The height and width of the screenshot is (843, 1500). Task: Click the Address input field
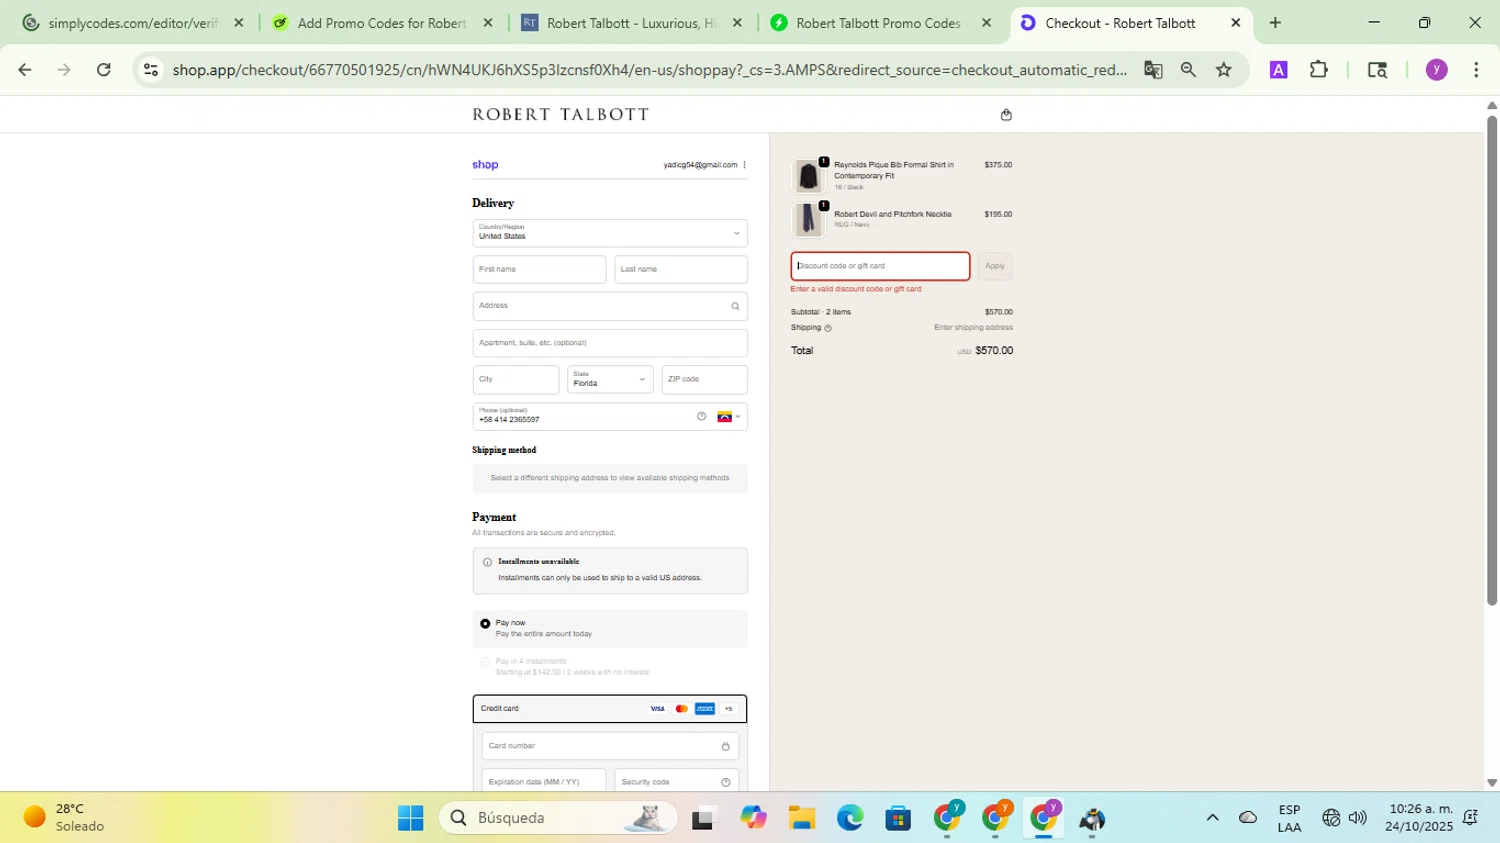(610, 307)
